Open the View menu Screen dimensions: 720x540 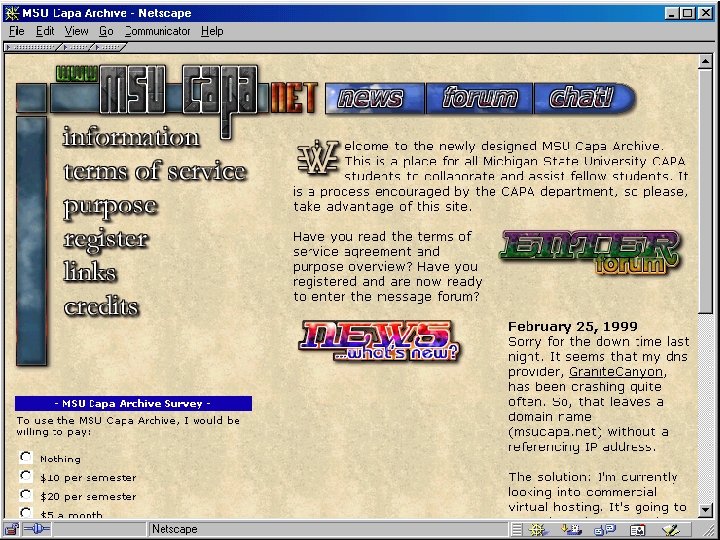pos(76,31)
